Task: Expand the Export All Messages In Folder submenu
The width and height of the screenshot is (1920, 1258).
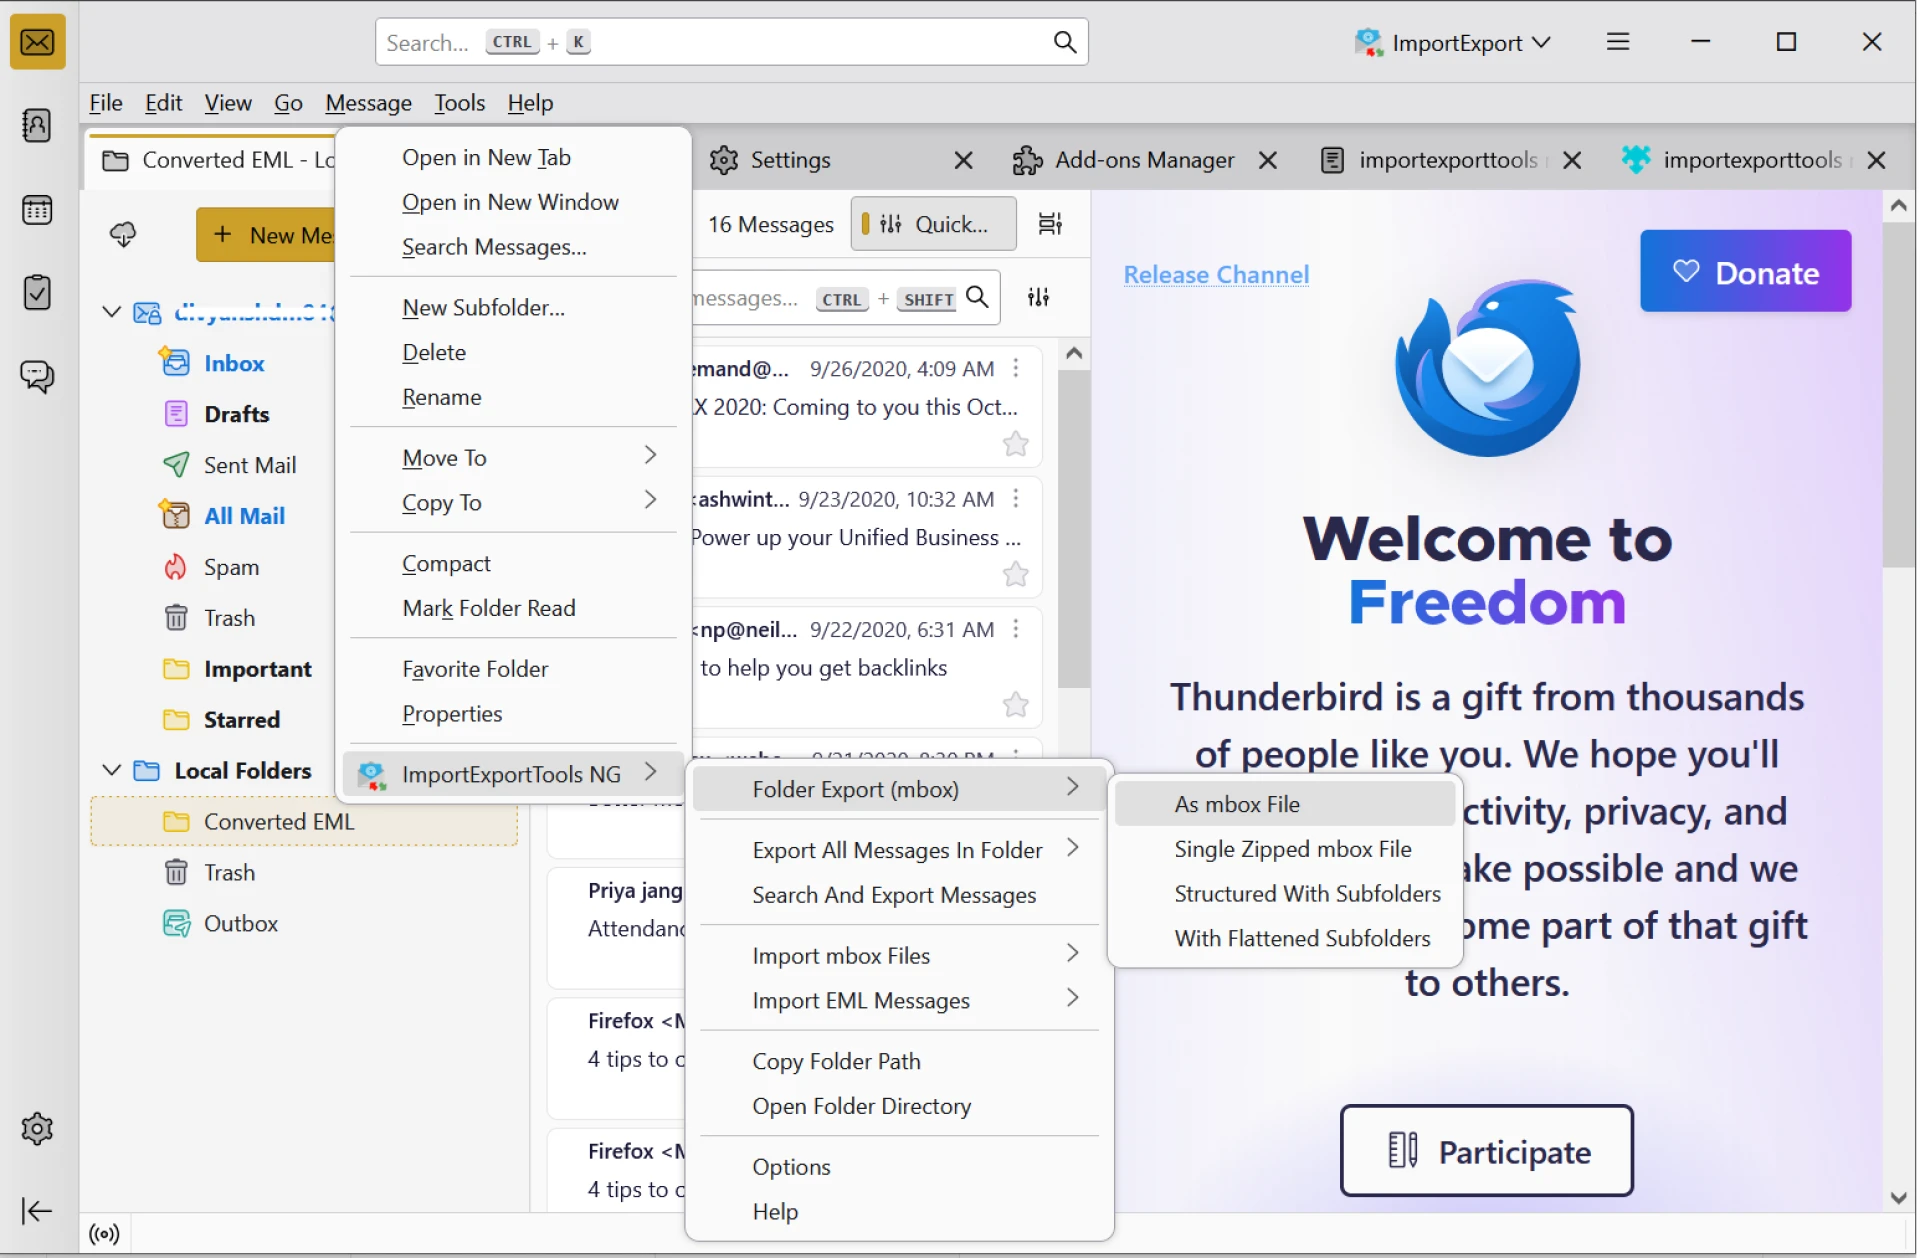Action: (x=897, y=850)
